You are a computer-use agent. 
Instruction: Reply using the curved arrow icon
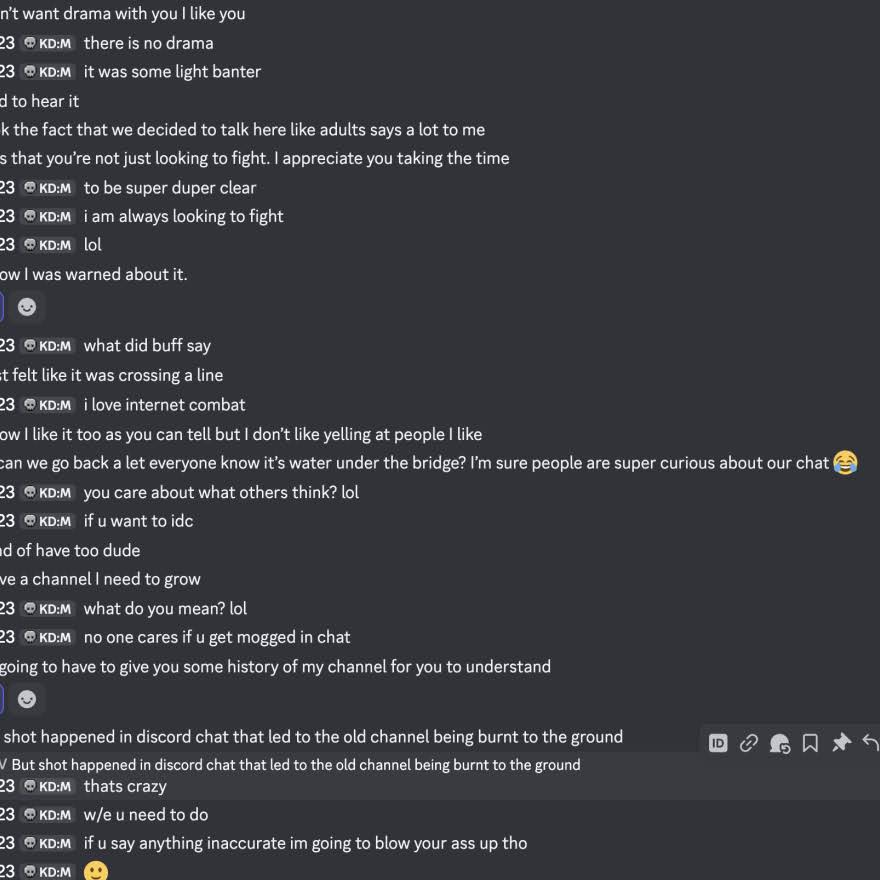[x=870, y=743]
